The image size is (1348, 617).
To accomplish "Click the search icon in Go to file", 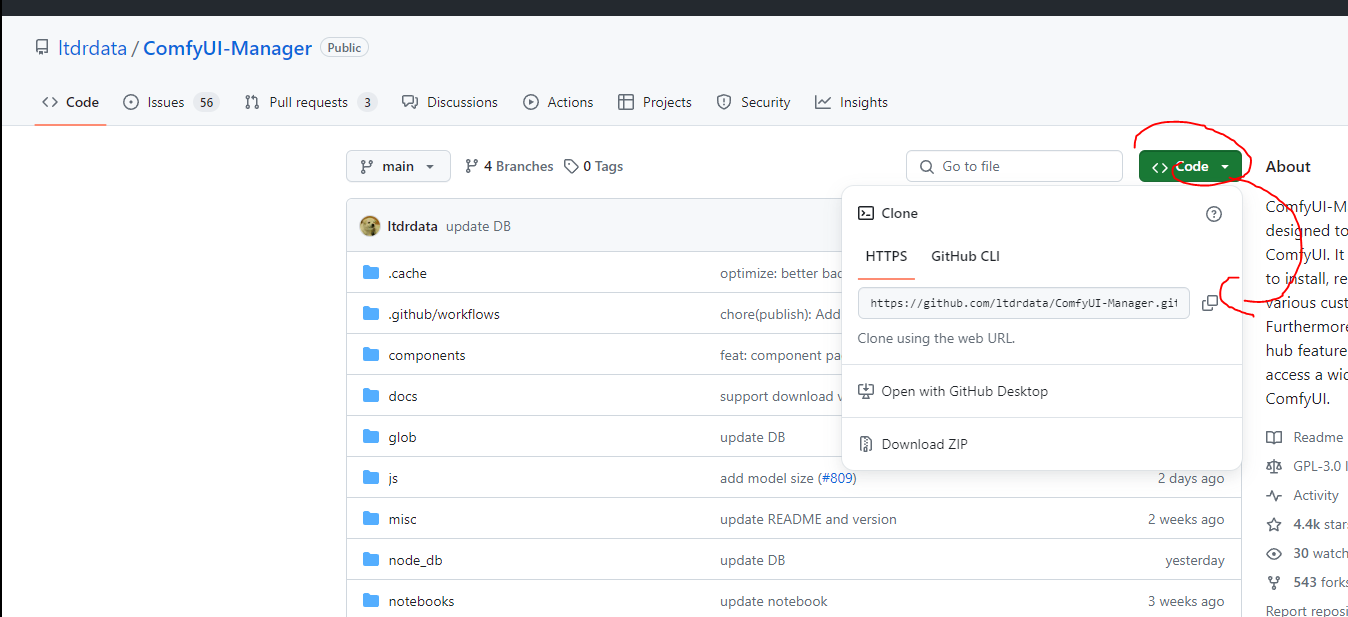I will click(x=927, y=166).
